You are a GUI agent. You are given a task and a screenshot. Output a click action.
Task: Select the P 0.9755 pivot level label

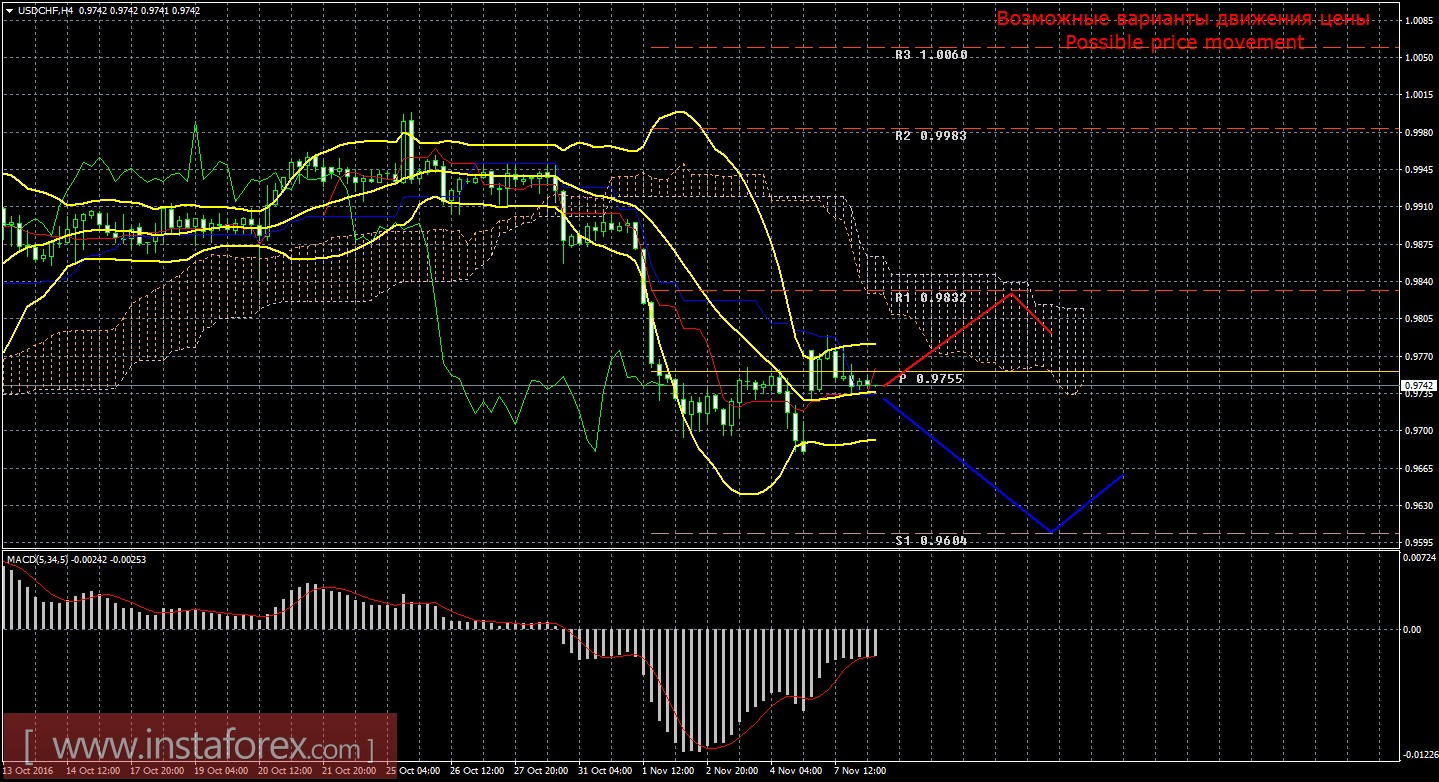[x=930, y=379]
